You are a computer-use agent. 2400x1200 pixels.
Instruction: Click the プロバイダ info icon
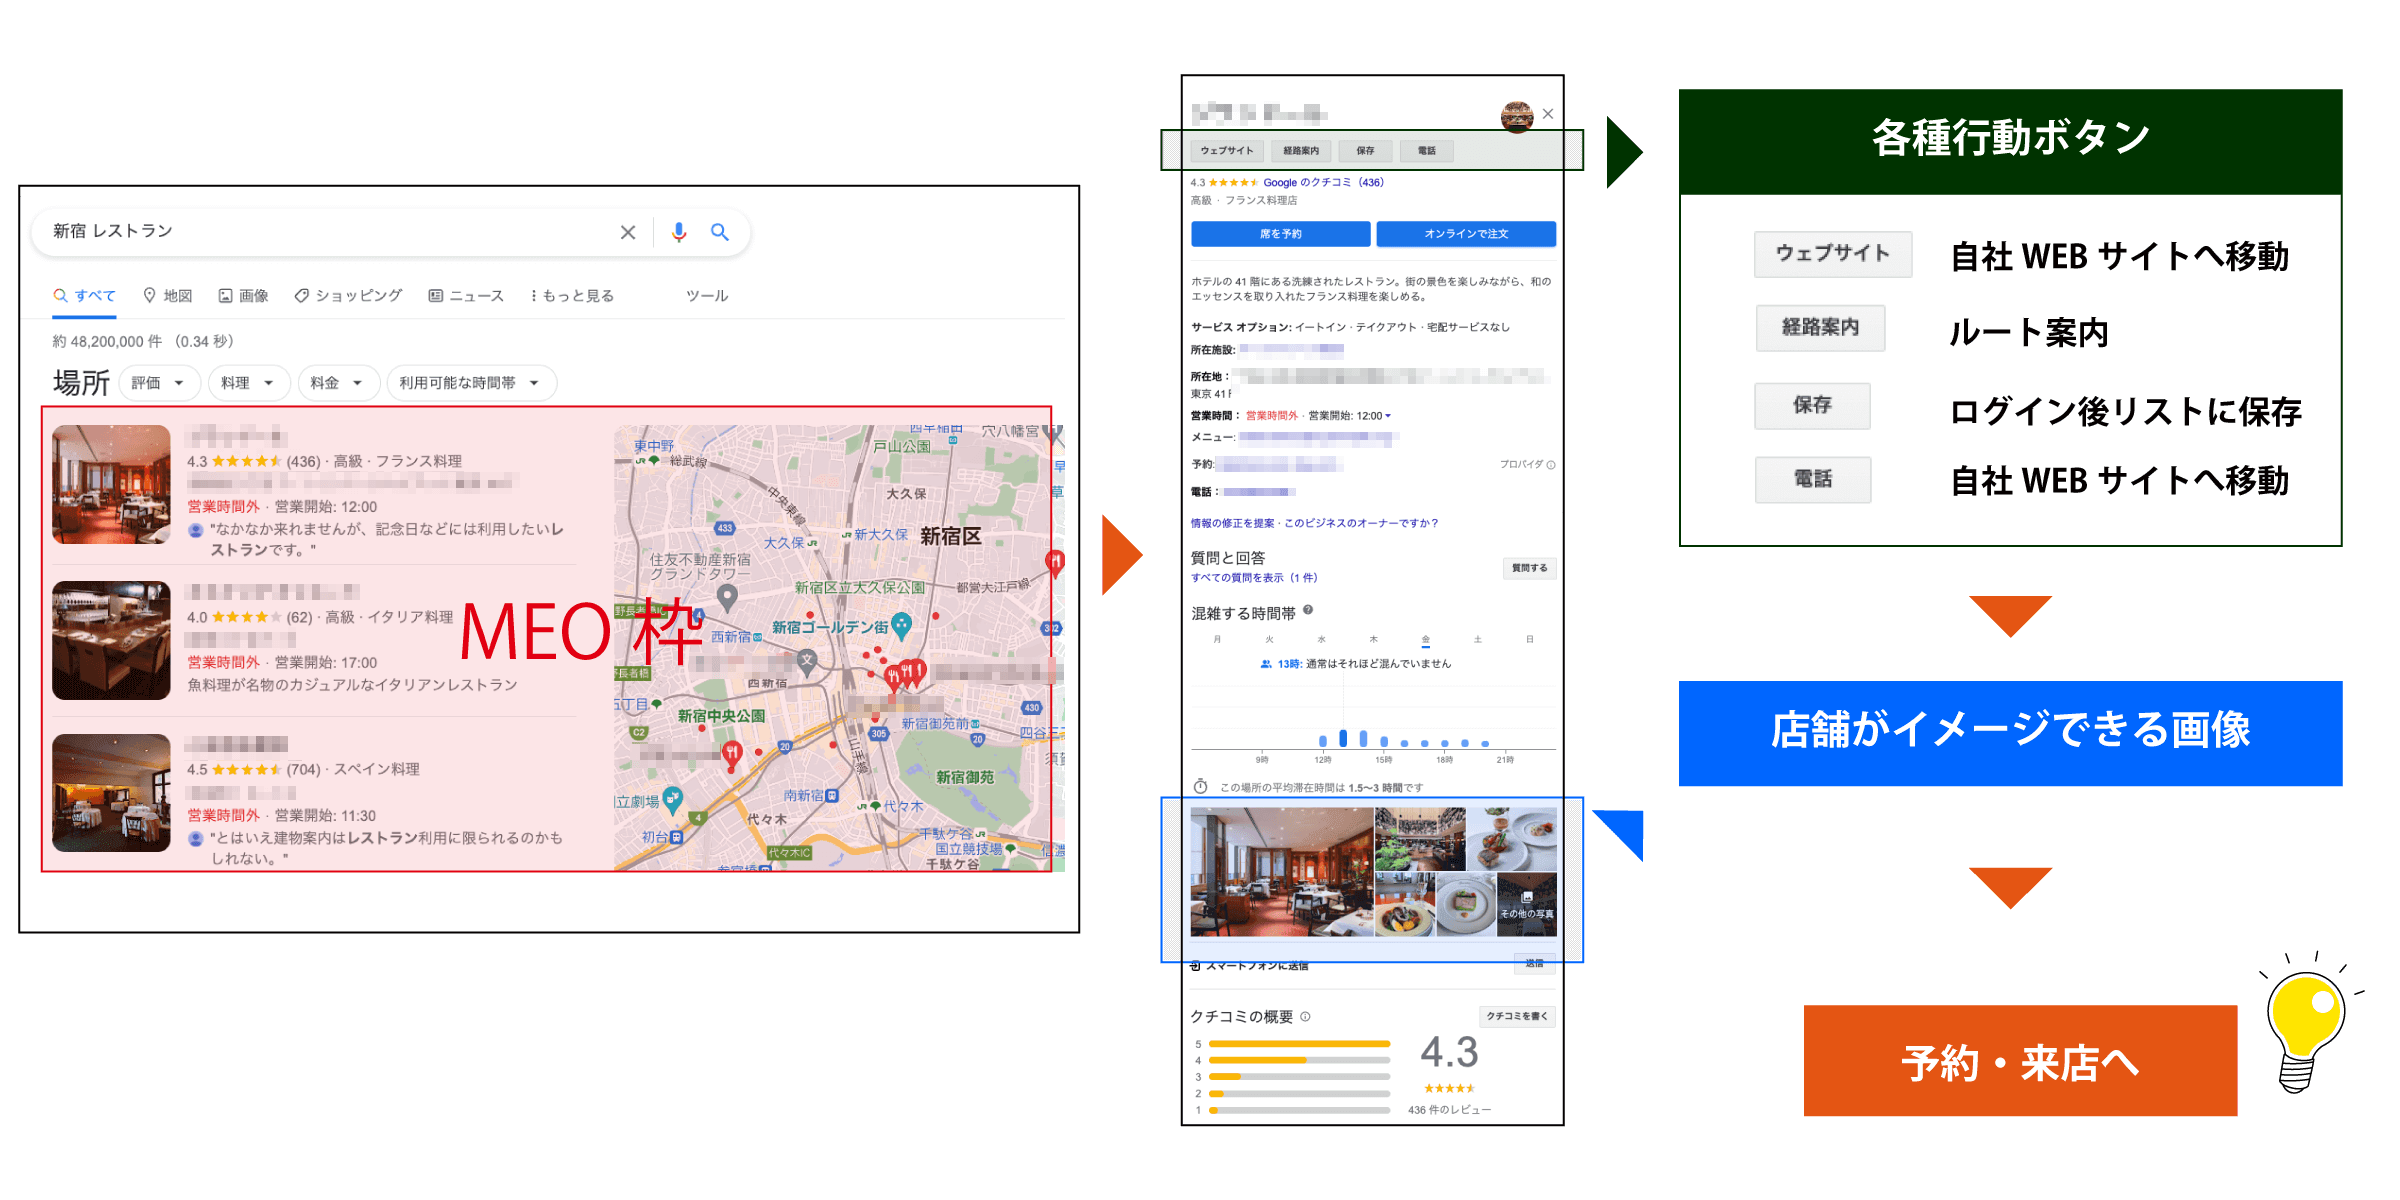pos(1551,465)
